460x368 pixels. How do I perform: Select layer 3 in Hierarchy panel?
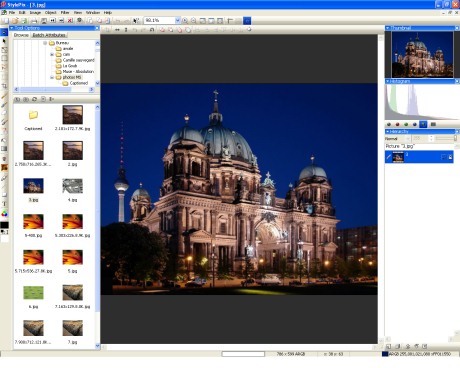[420, 157]
